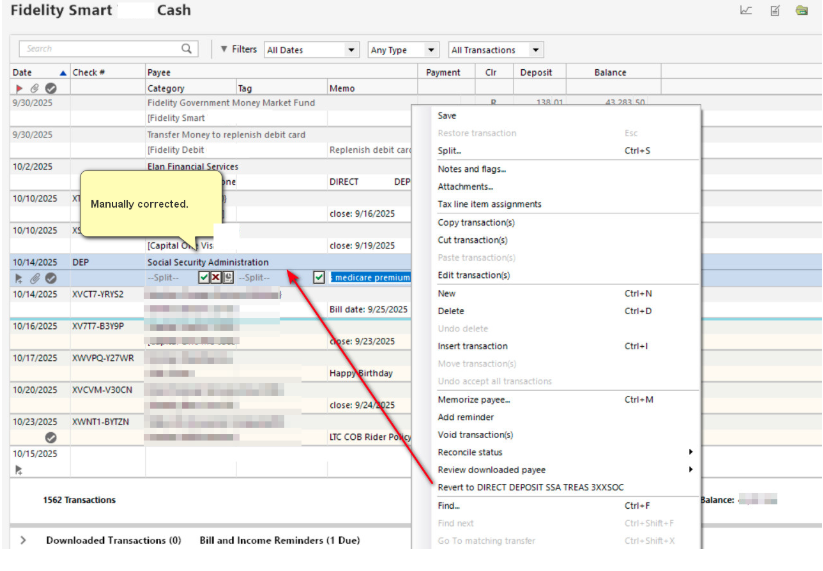The width and height of the screenshot is (823, 571).
Task: Switch to Bill and Income Reminders tab
Action: (279, 540)
